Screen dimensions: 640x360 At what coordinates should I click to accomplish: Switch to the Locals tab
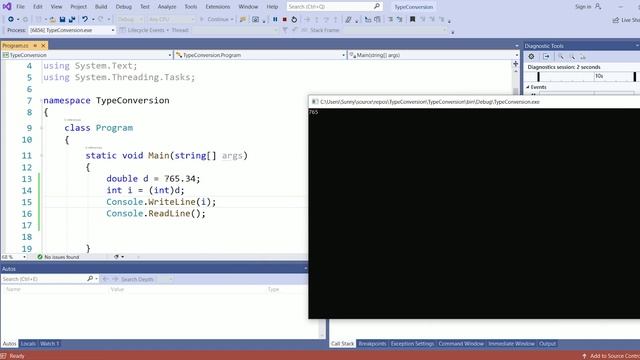(x=28, y=344)
